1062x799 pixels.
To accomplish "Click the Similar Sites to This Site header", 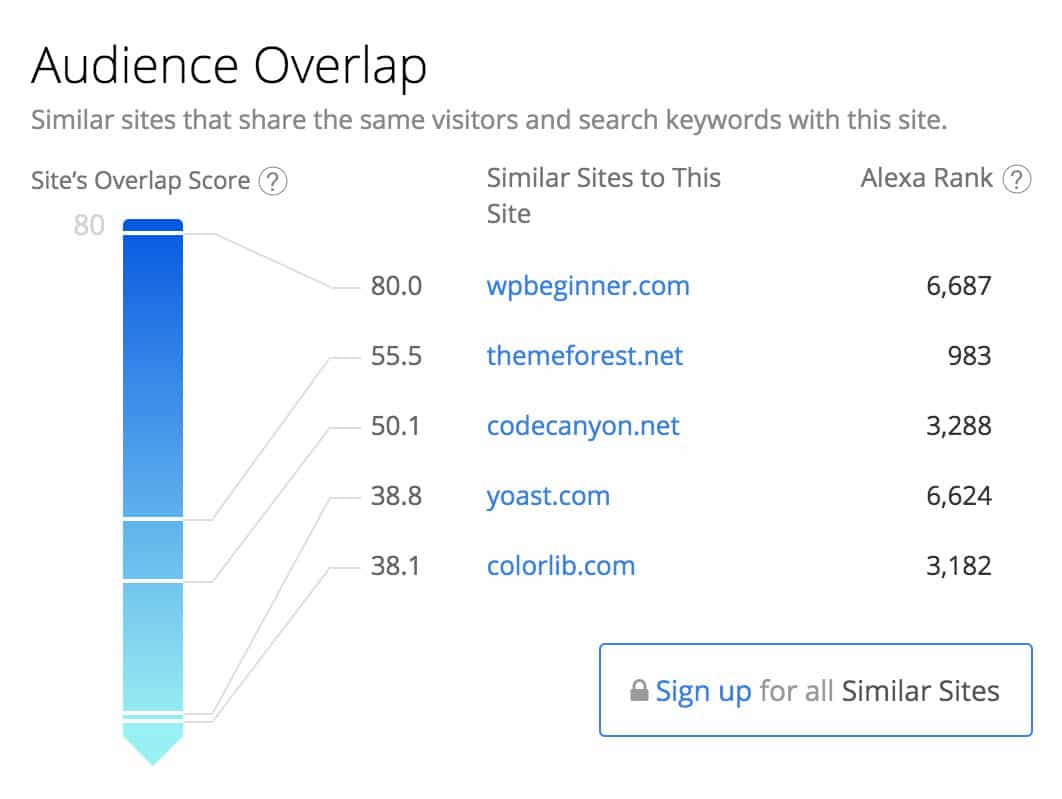I will (x=603, y=196).
